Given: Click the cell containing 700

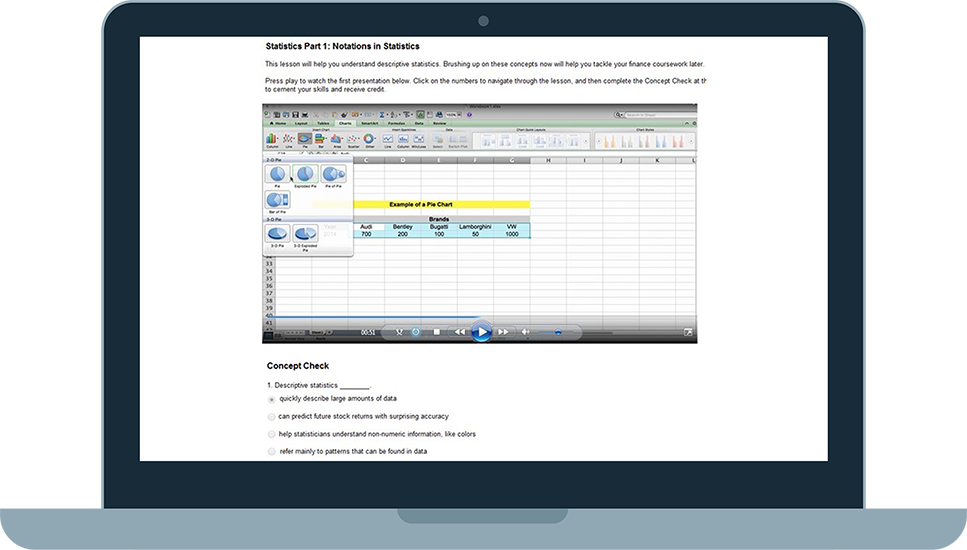Looking at the screenshot, I should (366, 234).
